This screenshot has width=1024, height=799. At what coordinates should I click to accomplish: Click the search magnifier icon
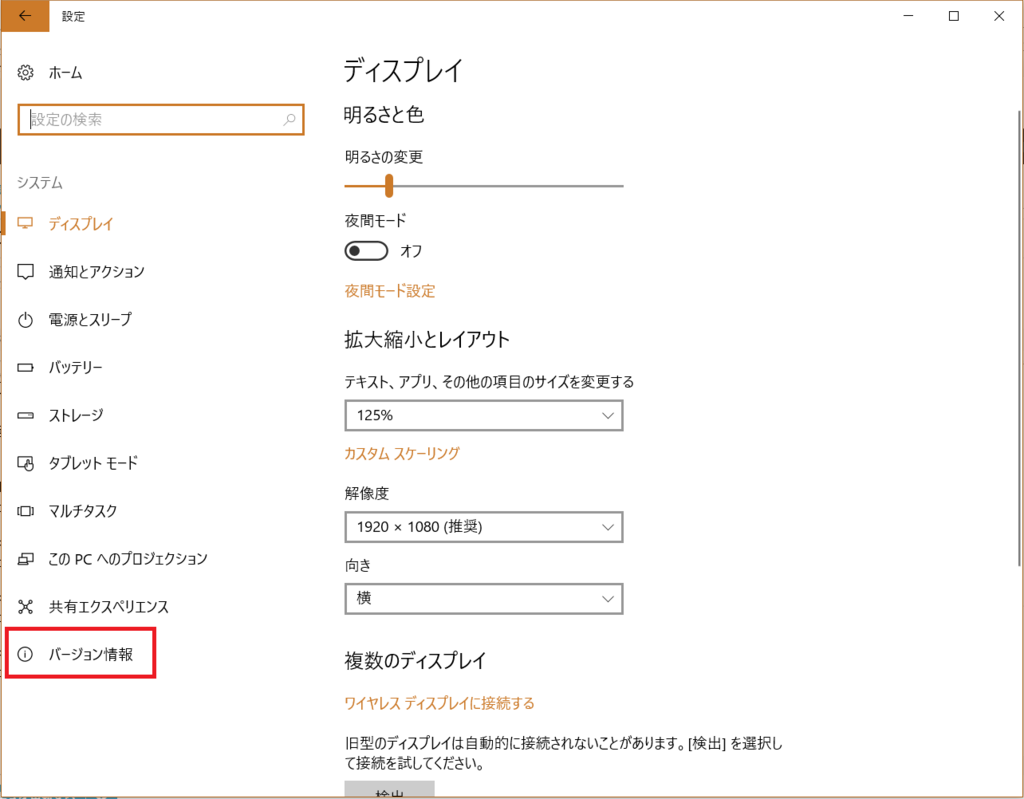[x=289, y=120]
